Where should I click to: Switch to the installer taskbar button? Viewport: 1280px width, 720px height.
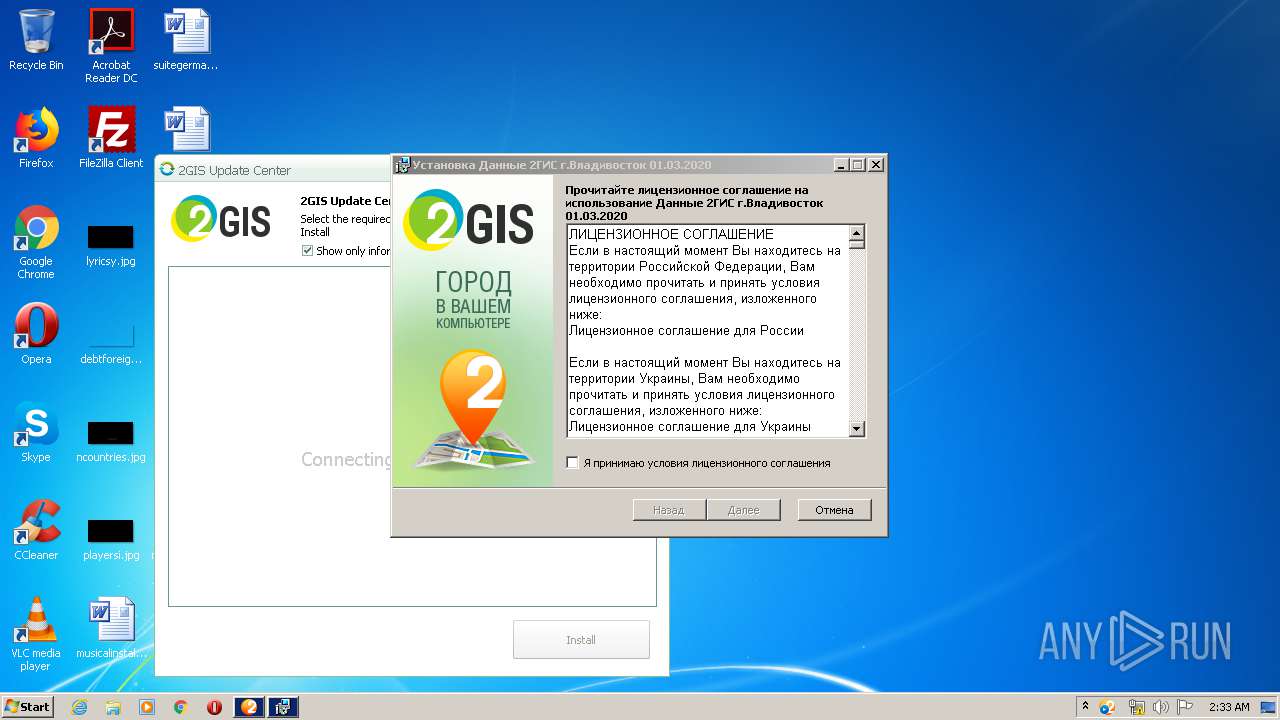[x=283, y=707]
